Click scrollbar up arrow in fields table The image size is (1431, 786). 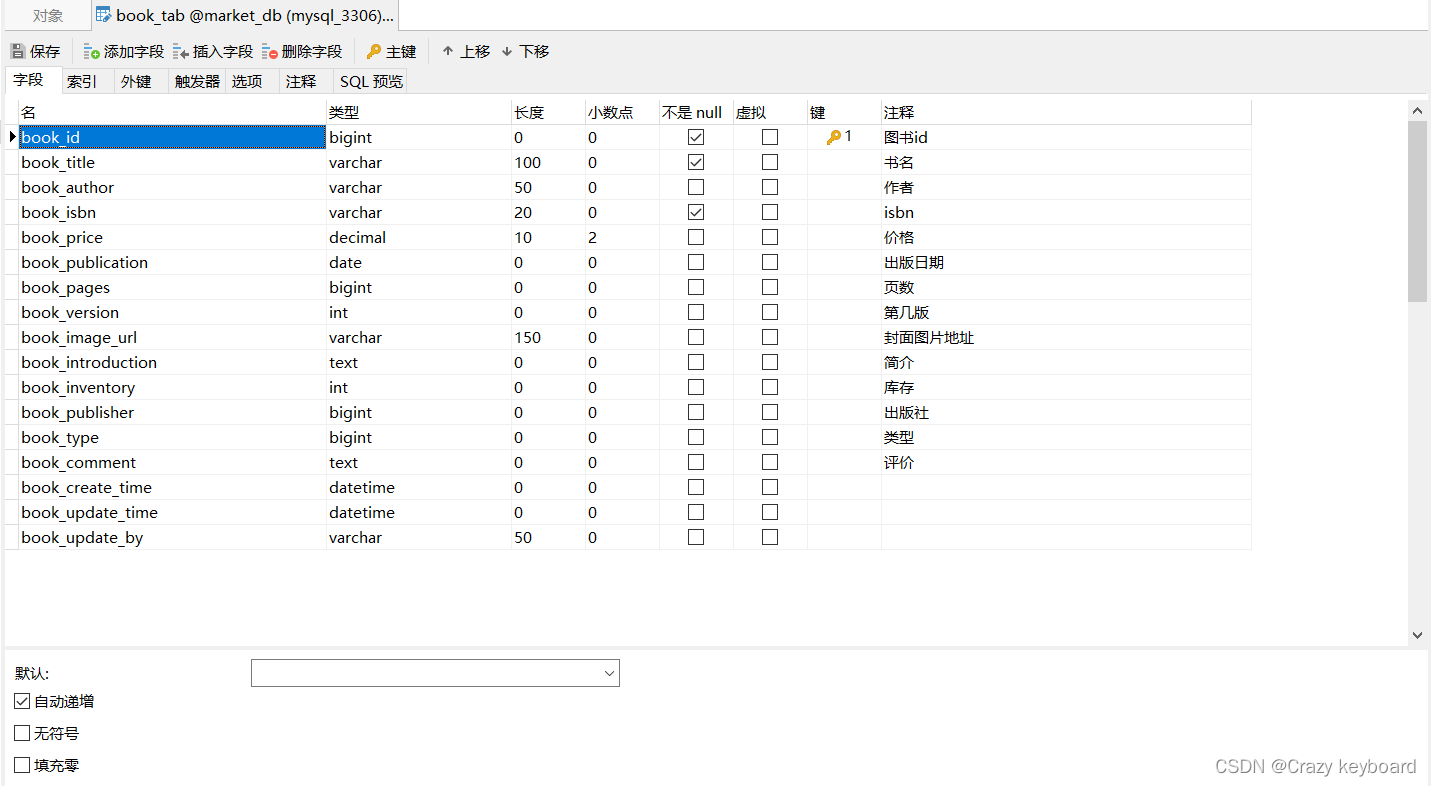point(1417,110)
